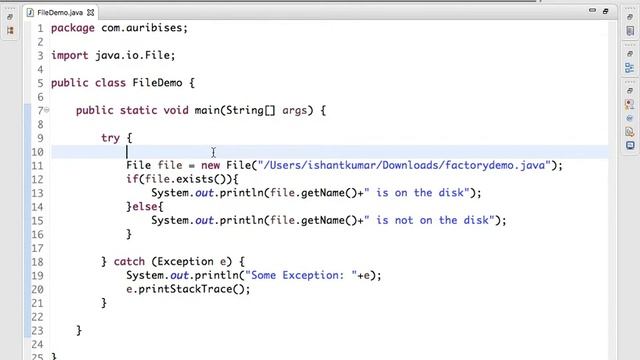Viewport: 640px width, 360px height.
Task: Close the FileDemo.java editor tab
Action: tap(90, 13)
